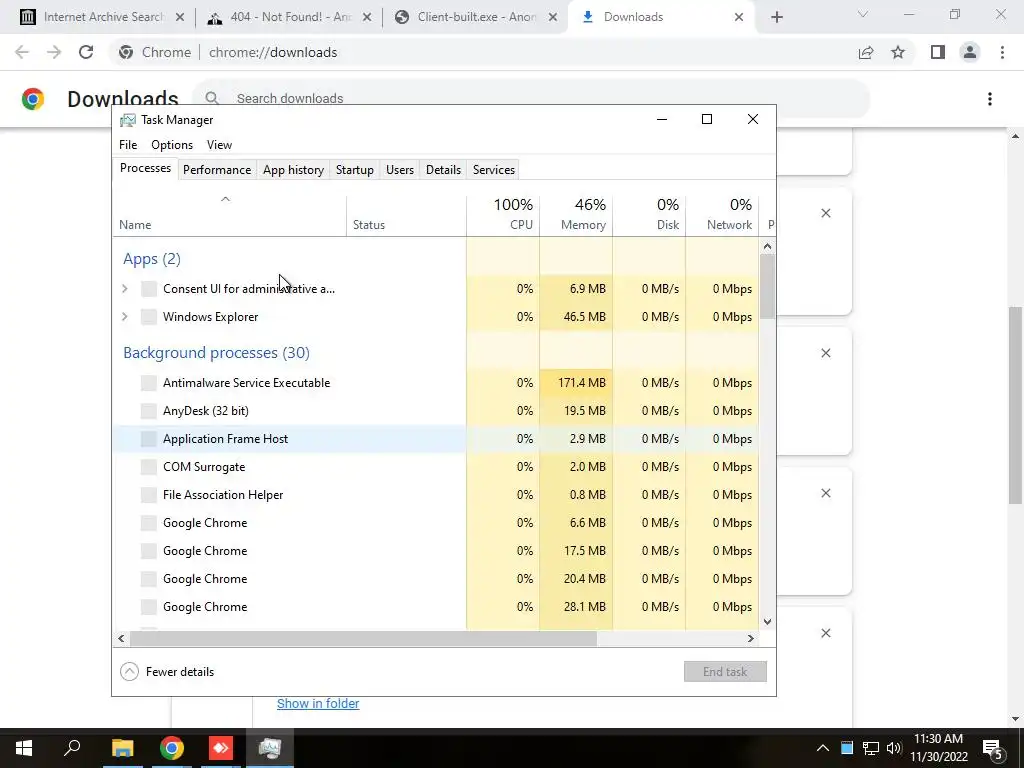Open File Explorer from taskbar
Image resolution: width=1024 pixels, height=768 pixels.
coord(122,748)
